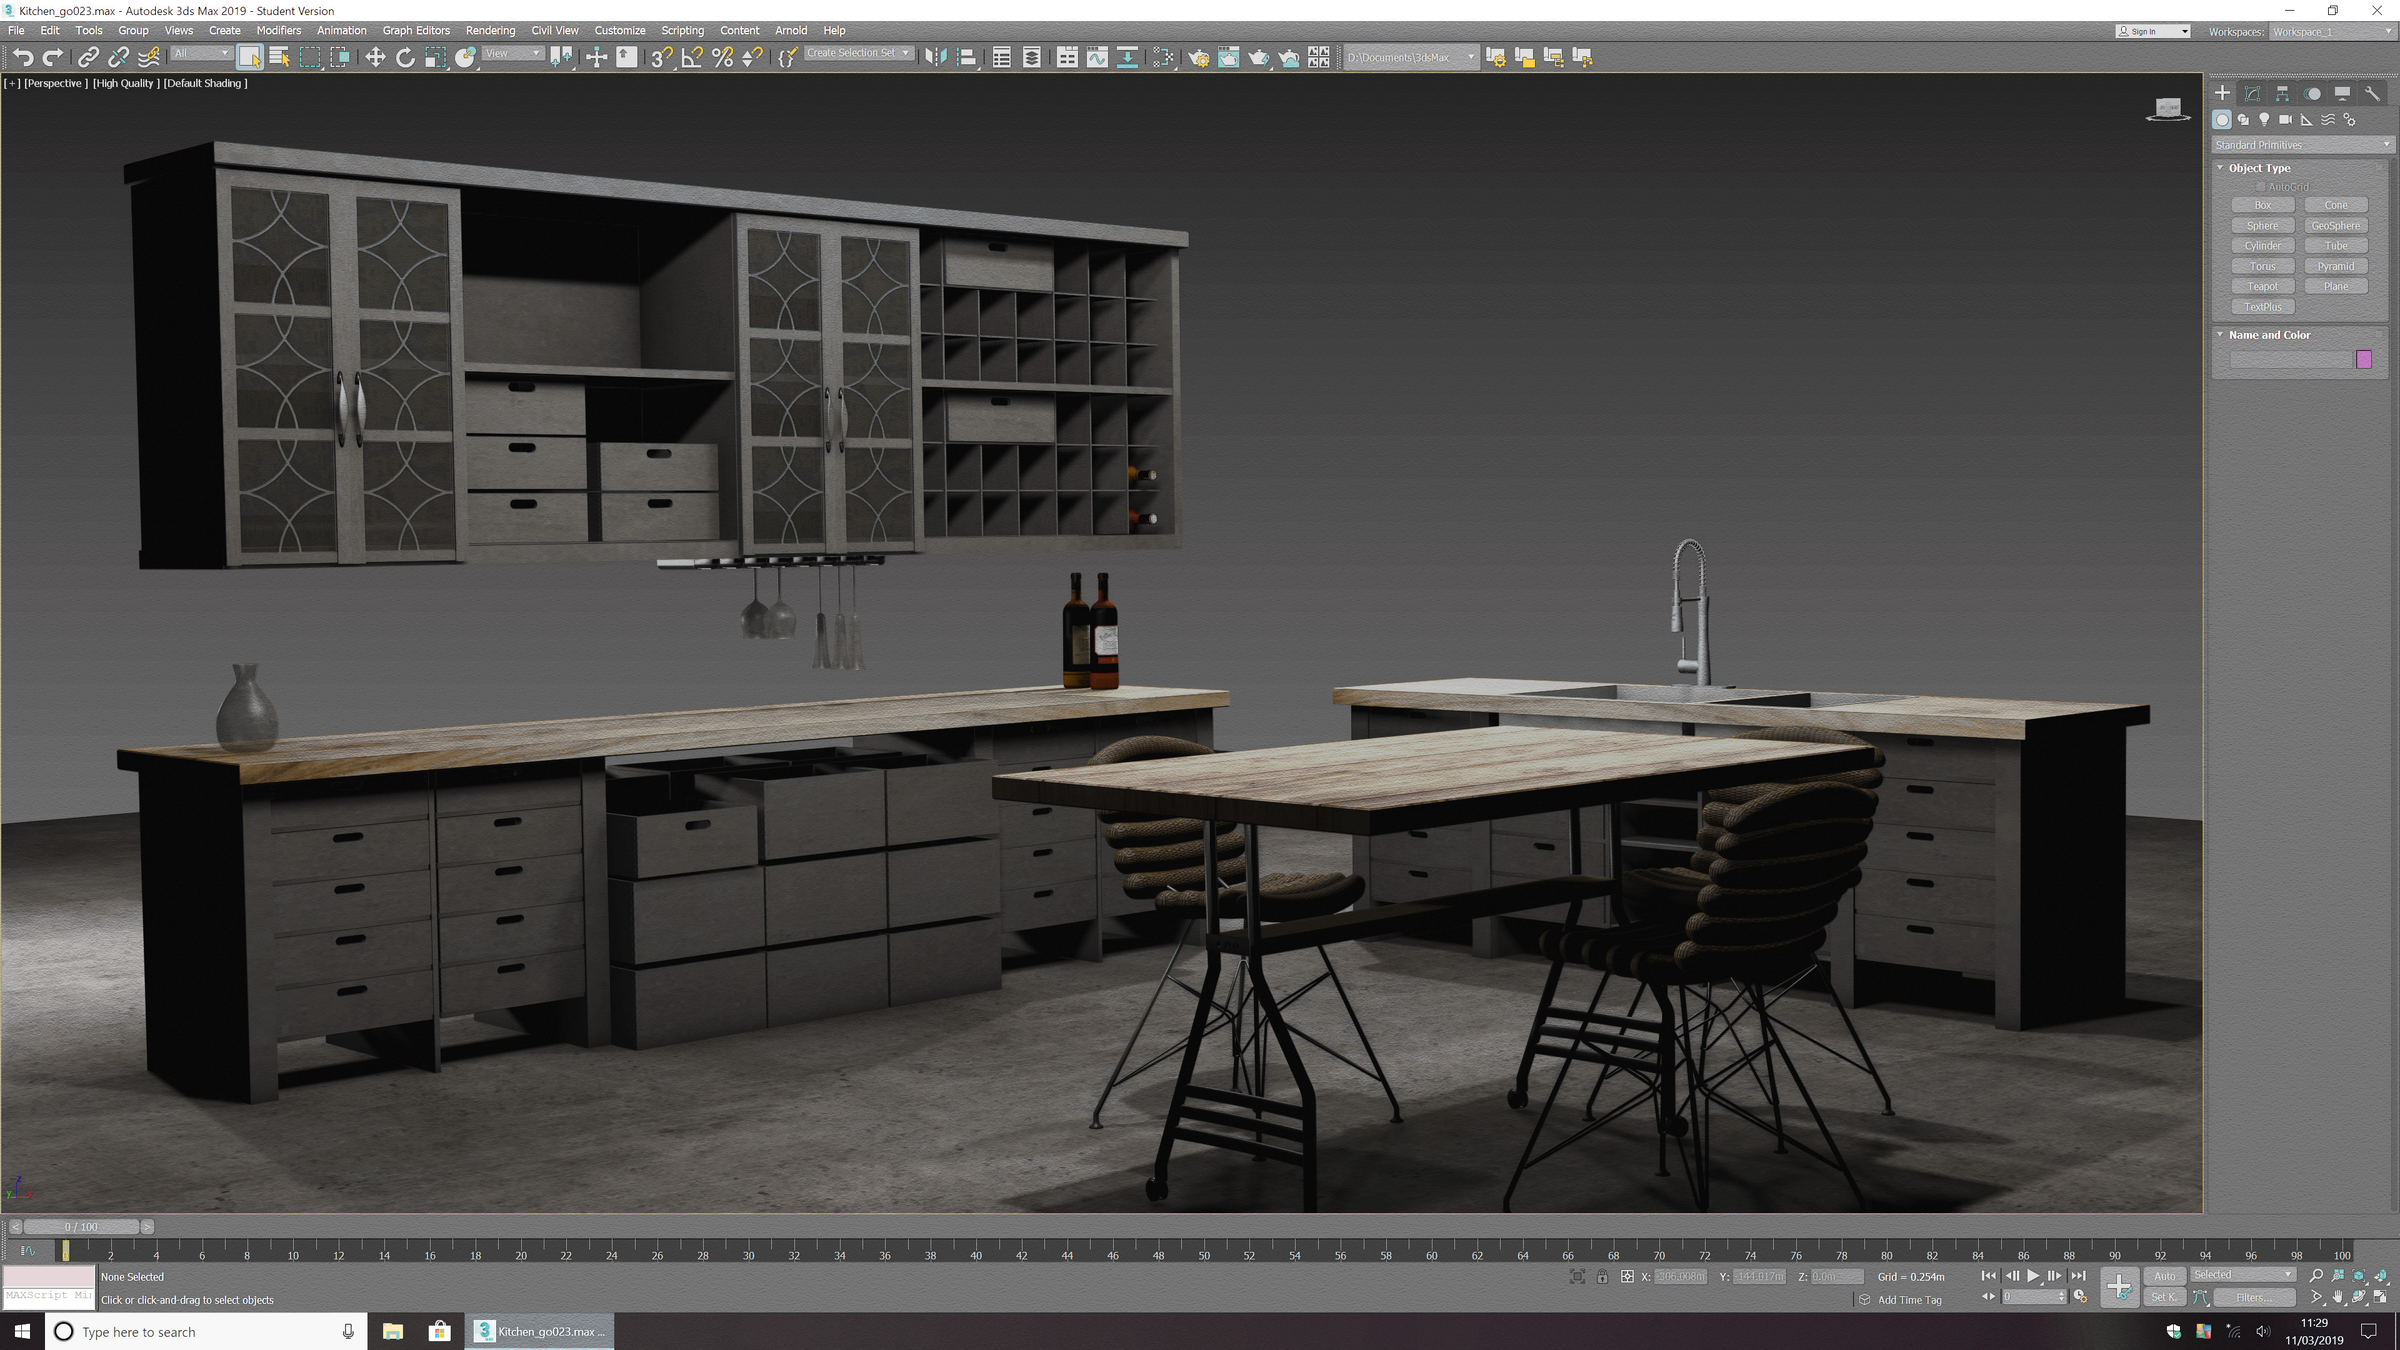Select the Cameras category icon
Viewport: 2400px width, 1350px height.
point(2285,120)
